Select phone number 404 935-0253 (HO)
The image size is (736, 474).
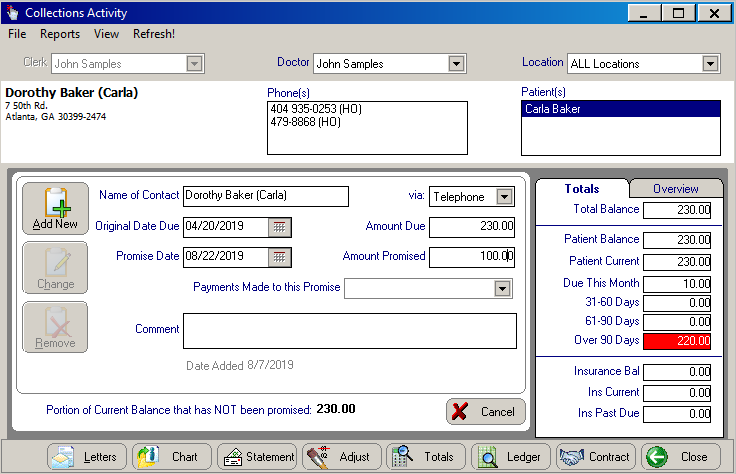point(316,109)
